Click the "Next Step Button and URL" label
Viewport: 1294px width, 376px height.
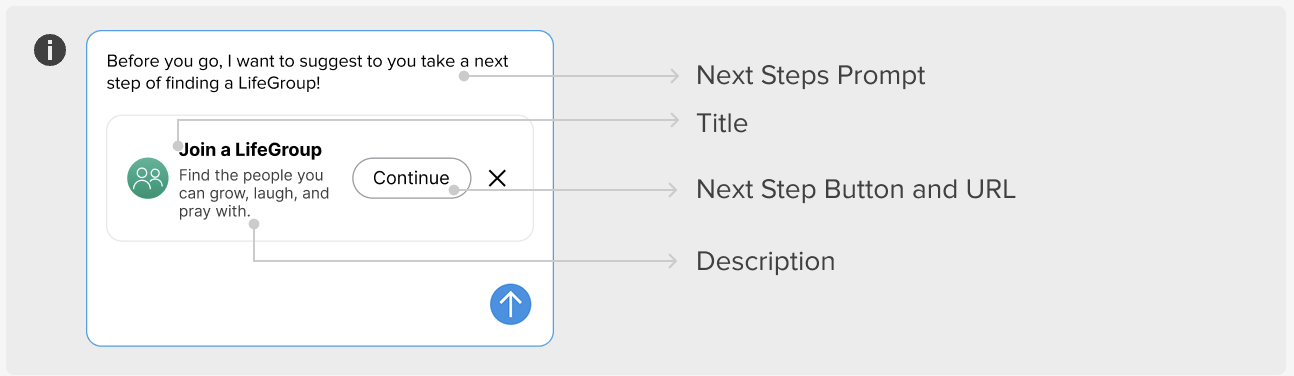tap(856, 189)
